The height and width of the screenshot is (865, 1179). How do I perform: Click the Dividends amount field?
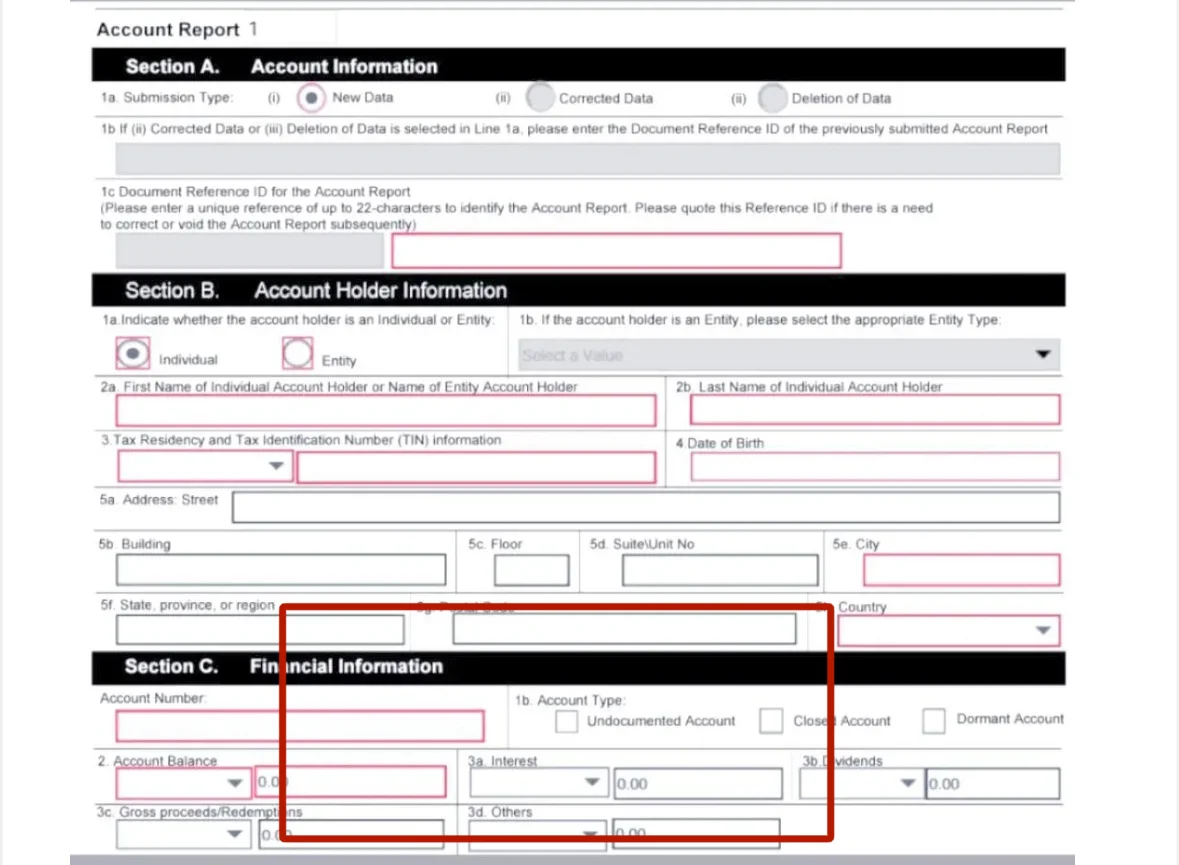(x=993, y=783)
